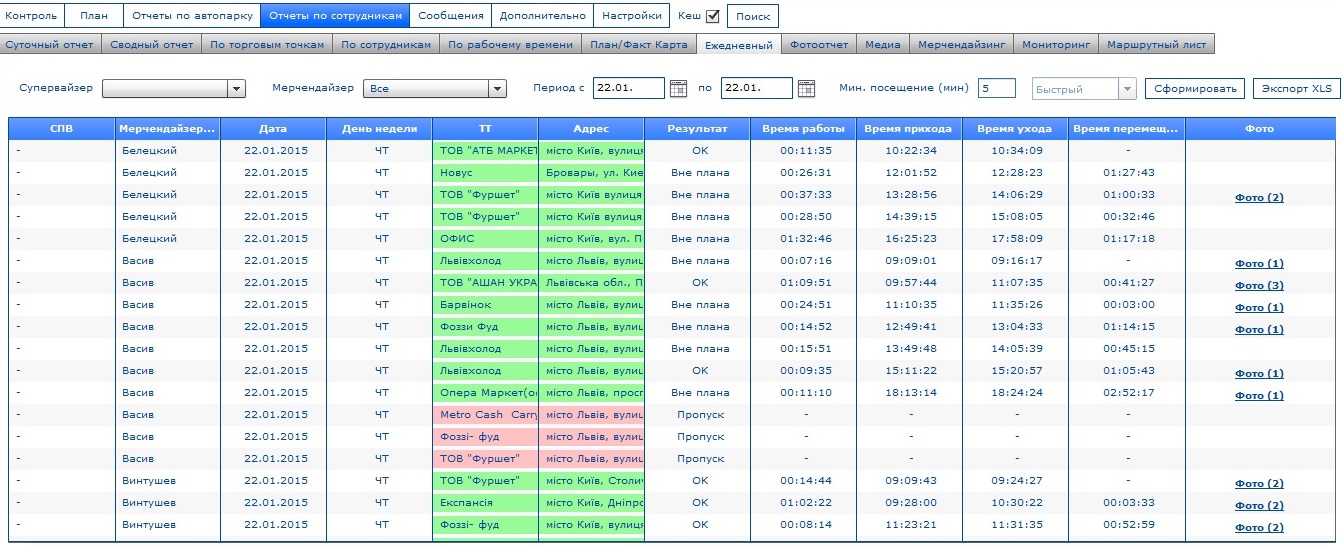Expand the Супервайзер dropdown
Viewport: 1342px width, 550px height.
tap(237, 89)
